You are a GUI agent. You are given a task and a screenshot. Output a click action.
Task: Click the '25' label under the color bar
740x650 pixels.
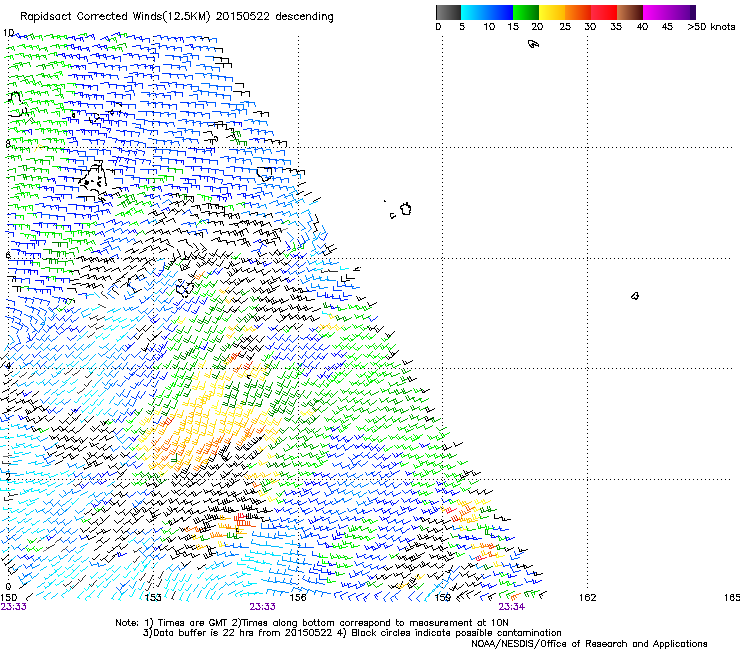tap(565, 27)
